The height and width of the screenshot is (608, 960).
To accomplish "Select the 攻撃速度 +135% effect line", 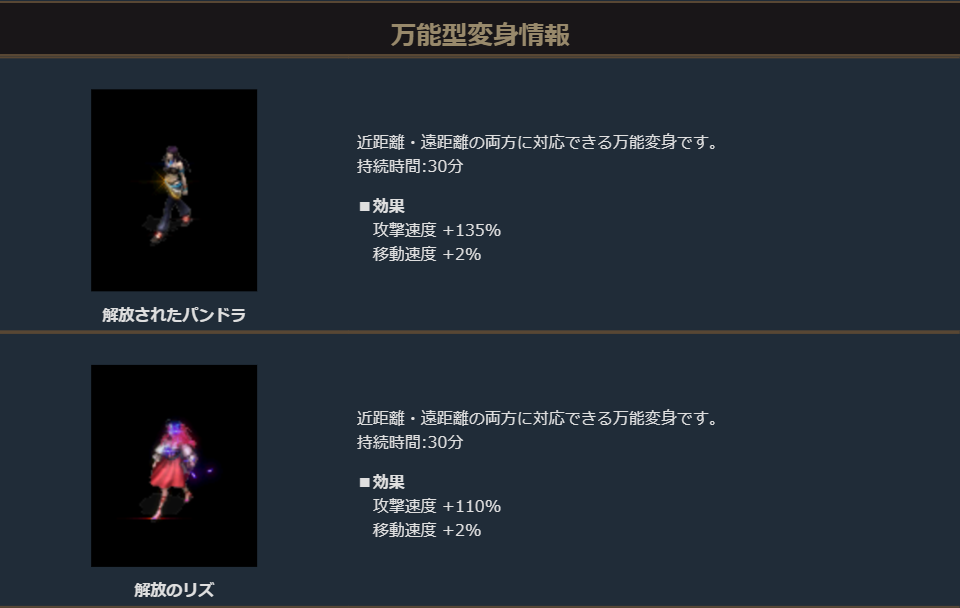I will [x=436, y=230].
